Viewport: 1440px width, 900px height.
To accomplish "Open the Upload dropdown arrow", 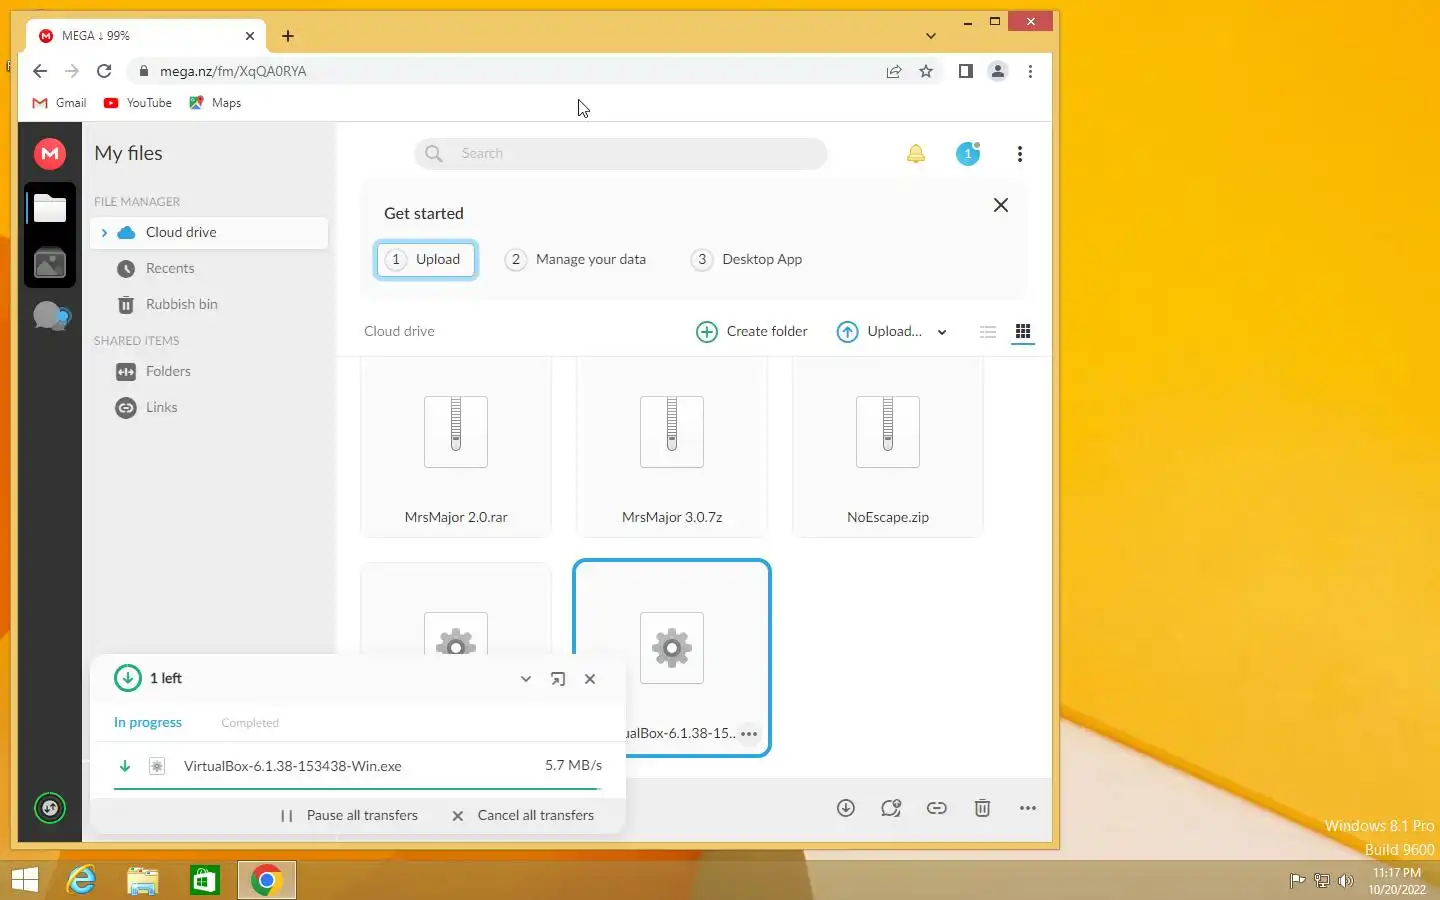I will click(942, 333).
